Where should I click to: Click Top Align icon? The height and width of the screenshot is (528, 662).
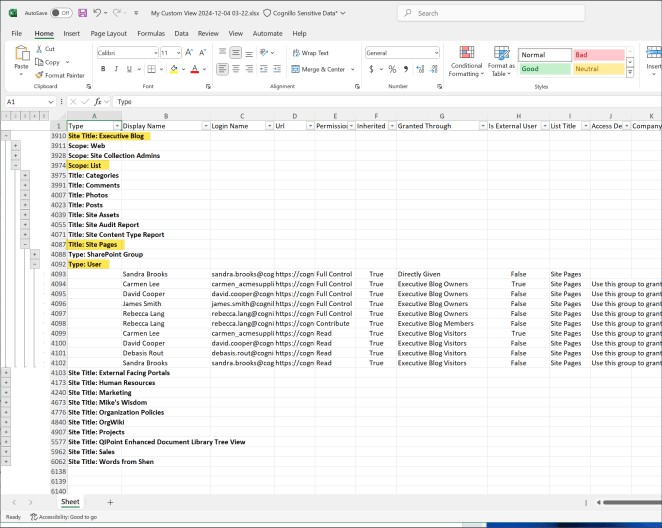[x=222, y=53]
